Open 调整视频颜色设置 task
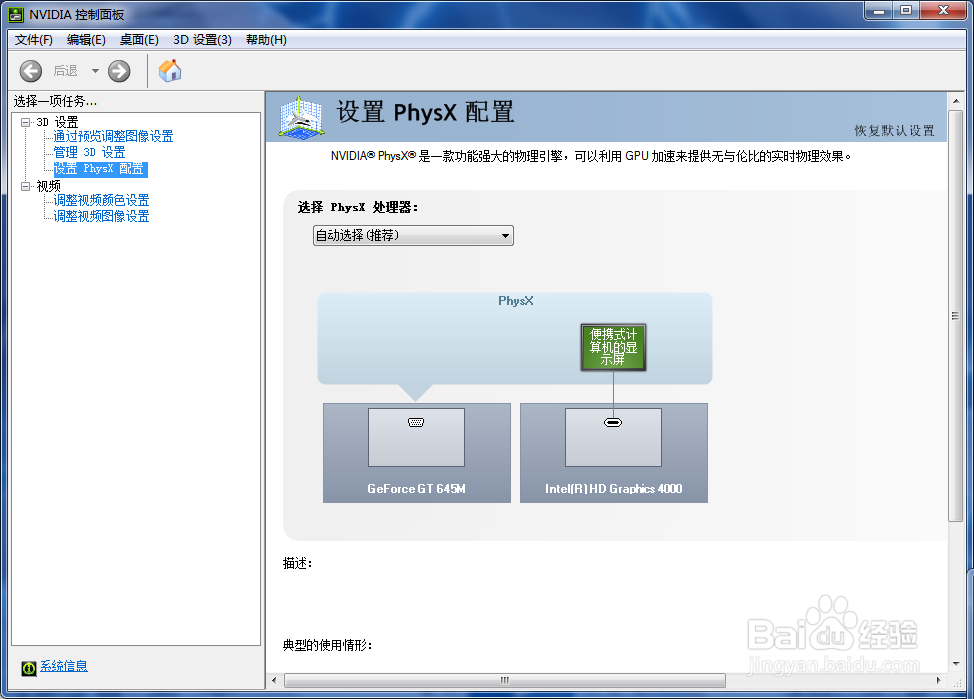Viewport: 974px width, 699px height. tap(101, 200)
